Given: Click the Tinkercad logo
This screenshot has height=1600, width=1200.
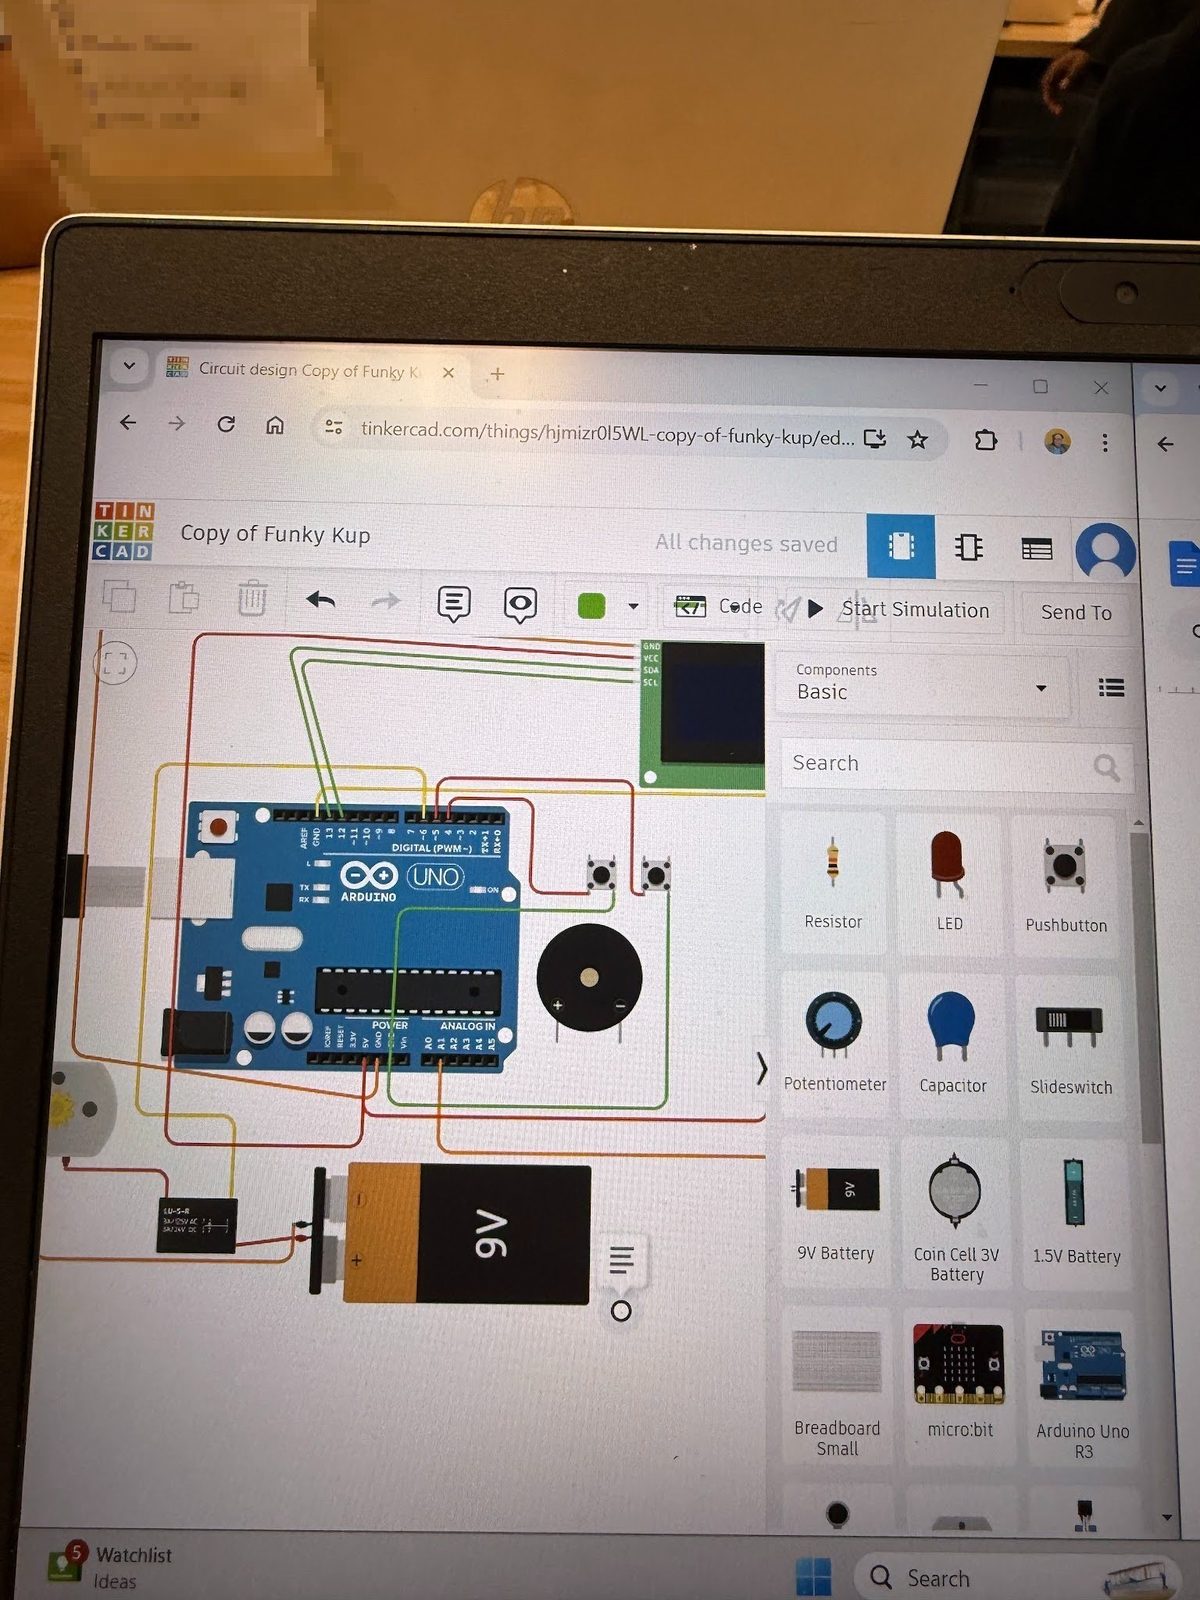Looking at the screenshot, I should (123, 531).
